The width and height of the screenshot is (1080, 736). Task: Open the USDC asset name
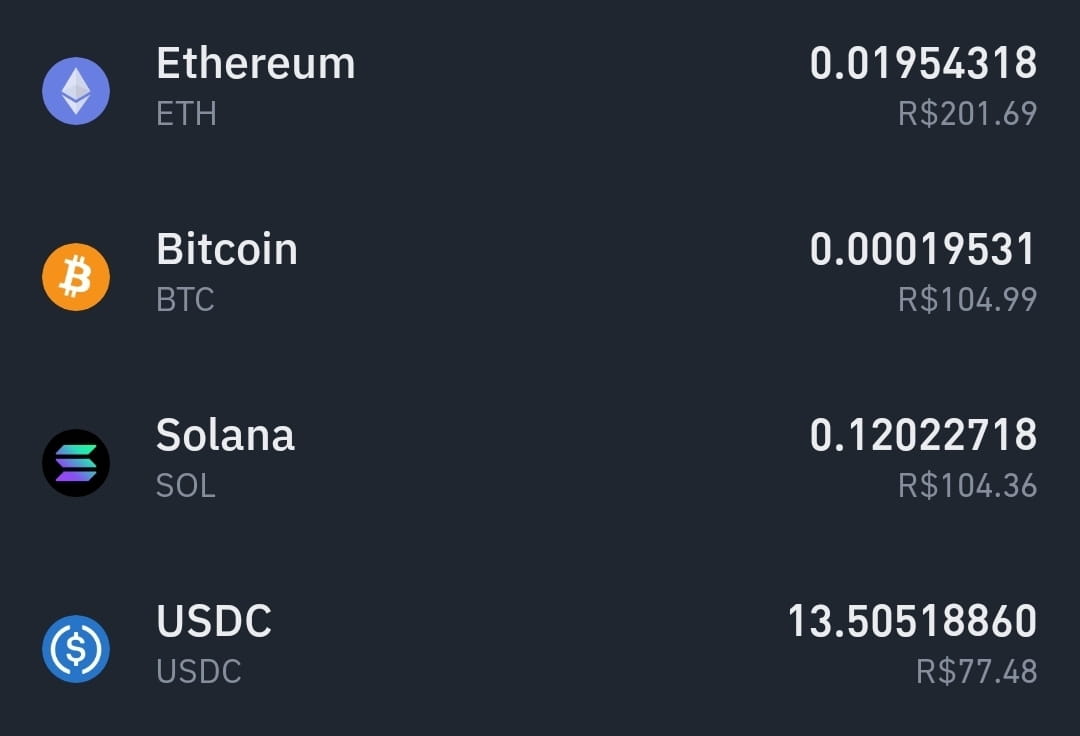point(214,621)
